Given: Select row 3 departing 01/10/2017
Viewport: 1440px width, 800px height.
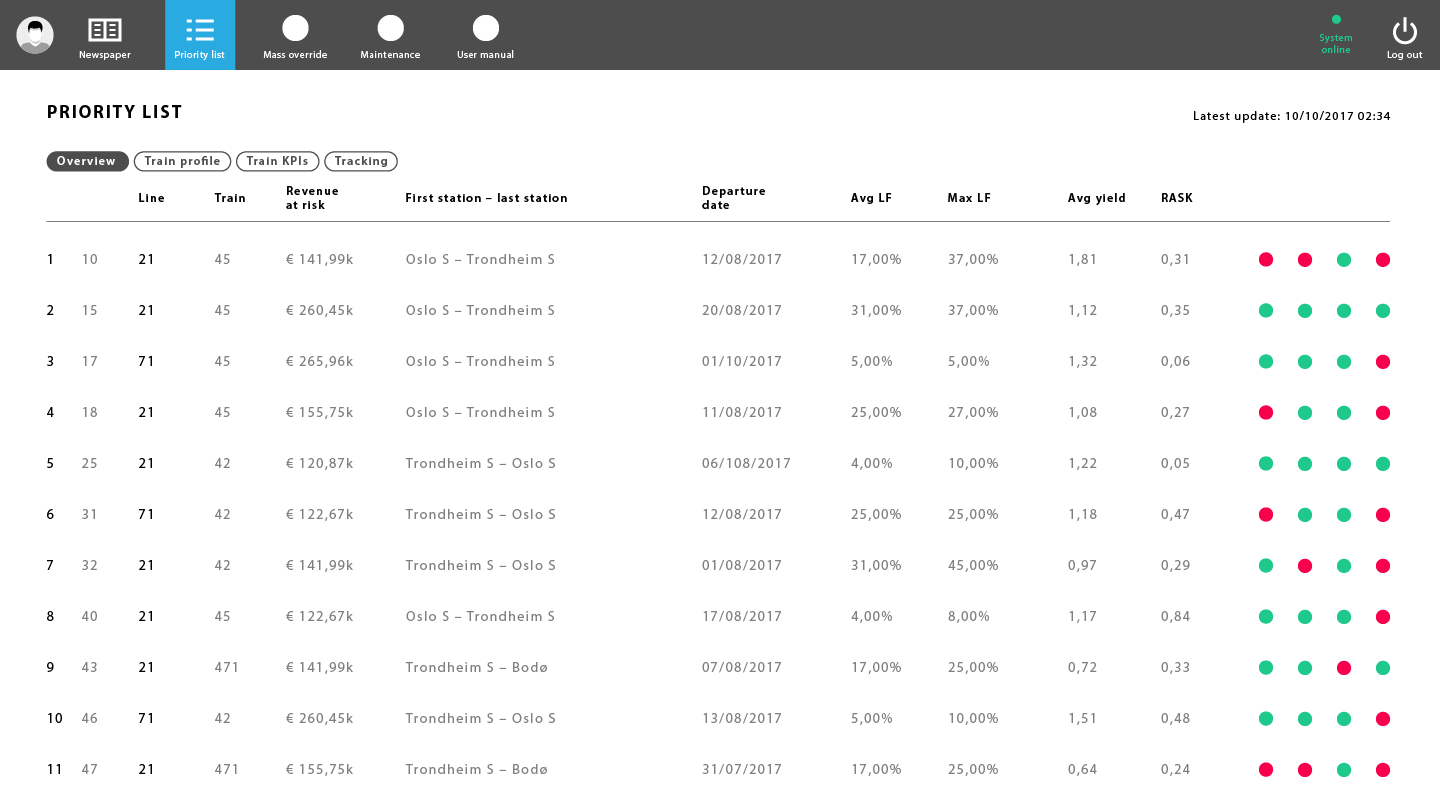Looking at the screenshot, I should tap(741, 362).
